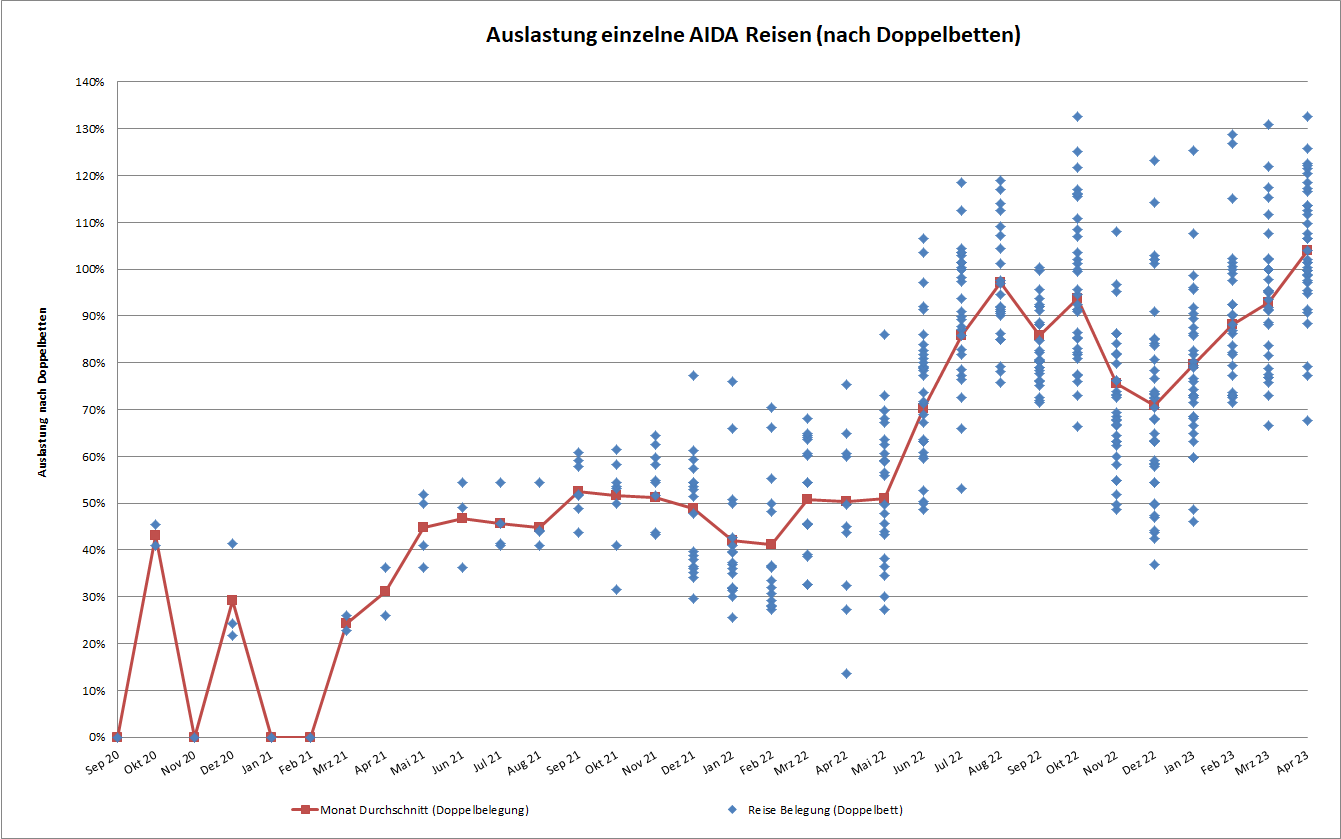This screenshot has height=839, width=1341.
Task: Select the red average marker above Jan 22
Action: [731, 540]
